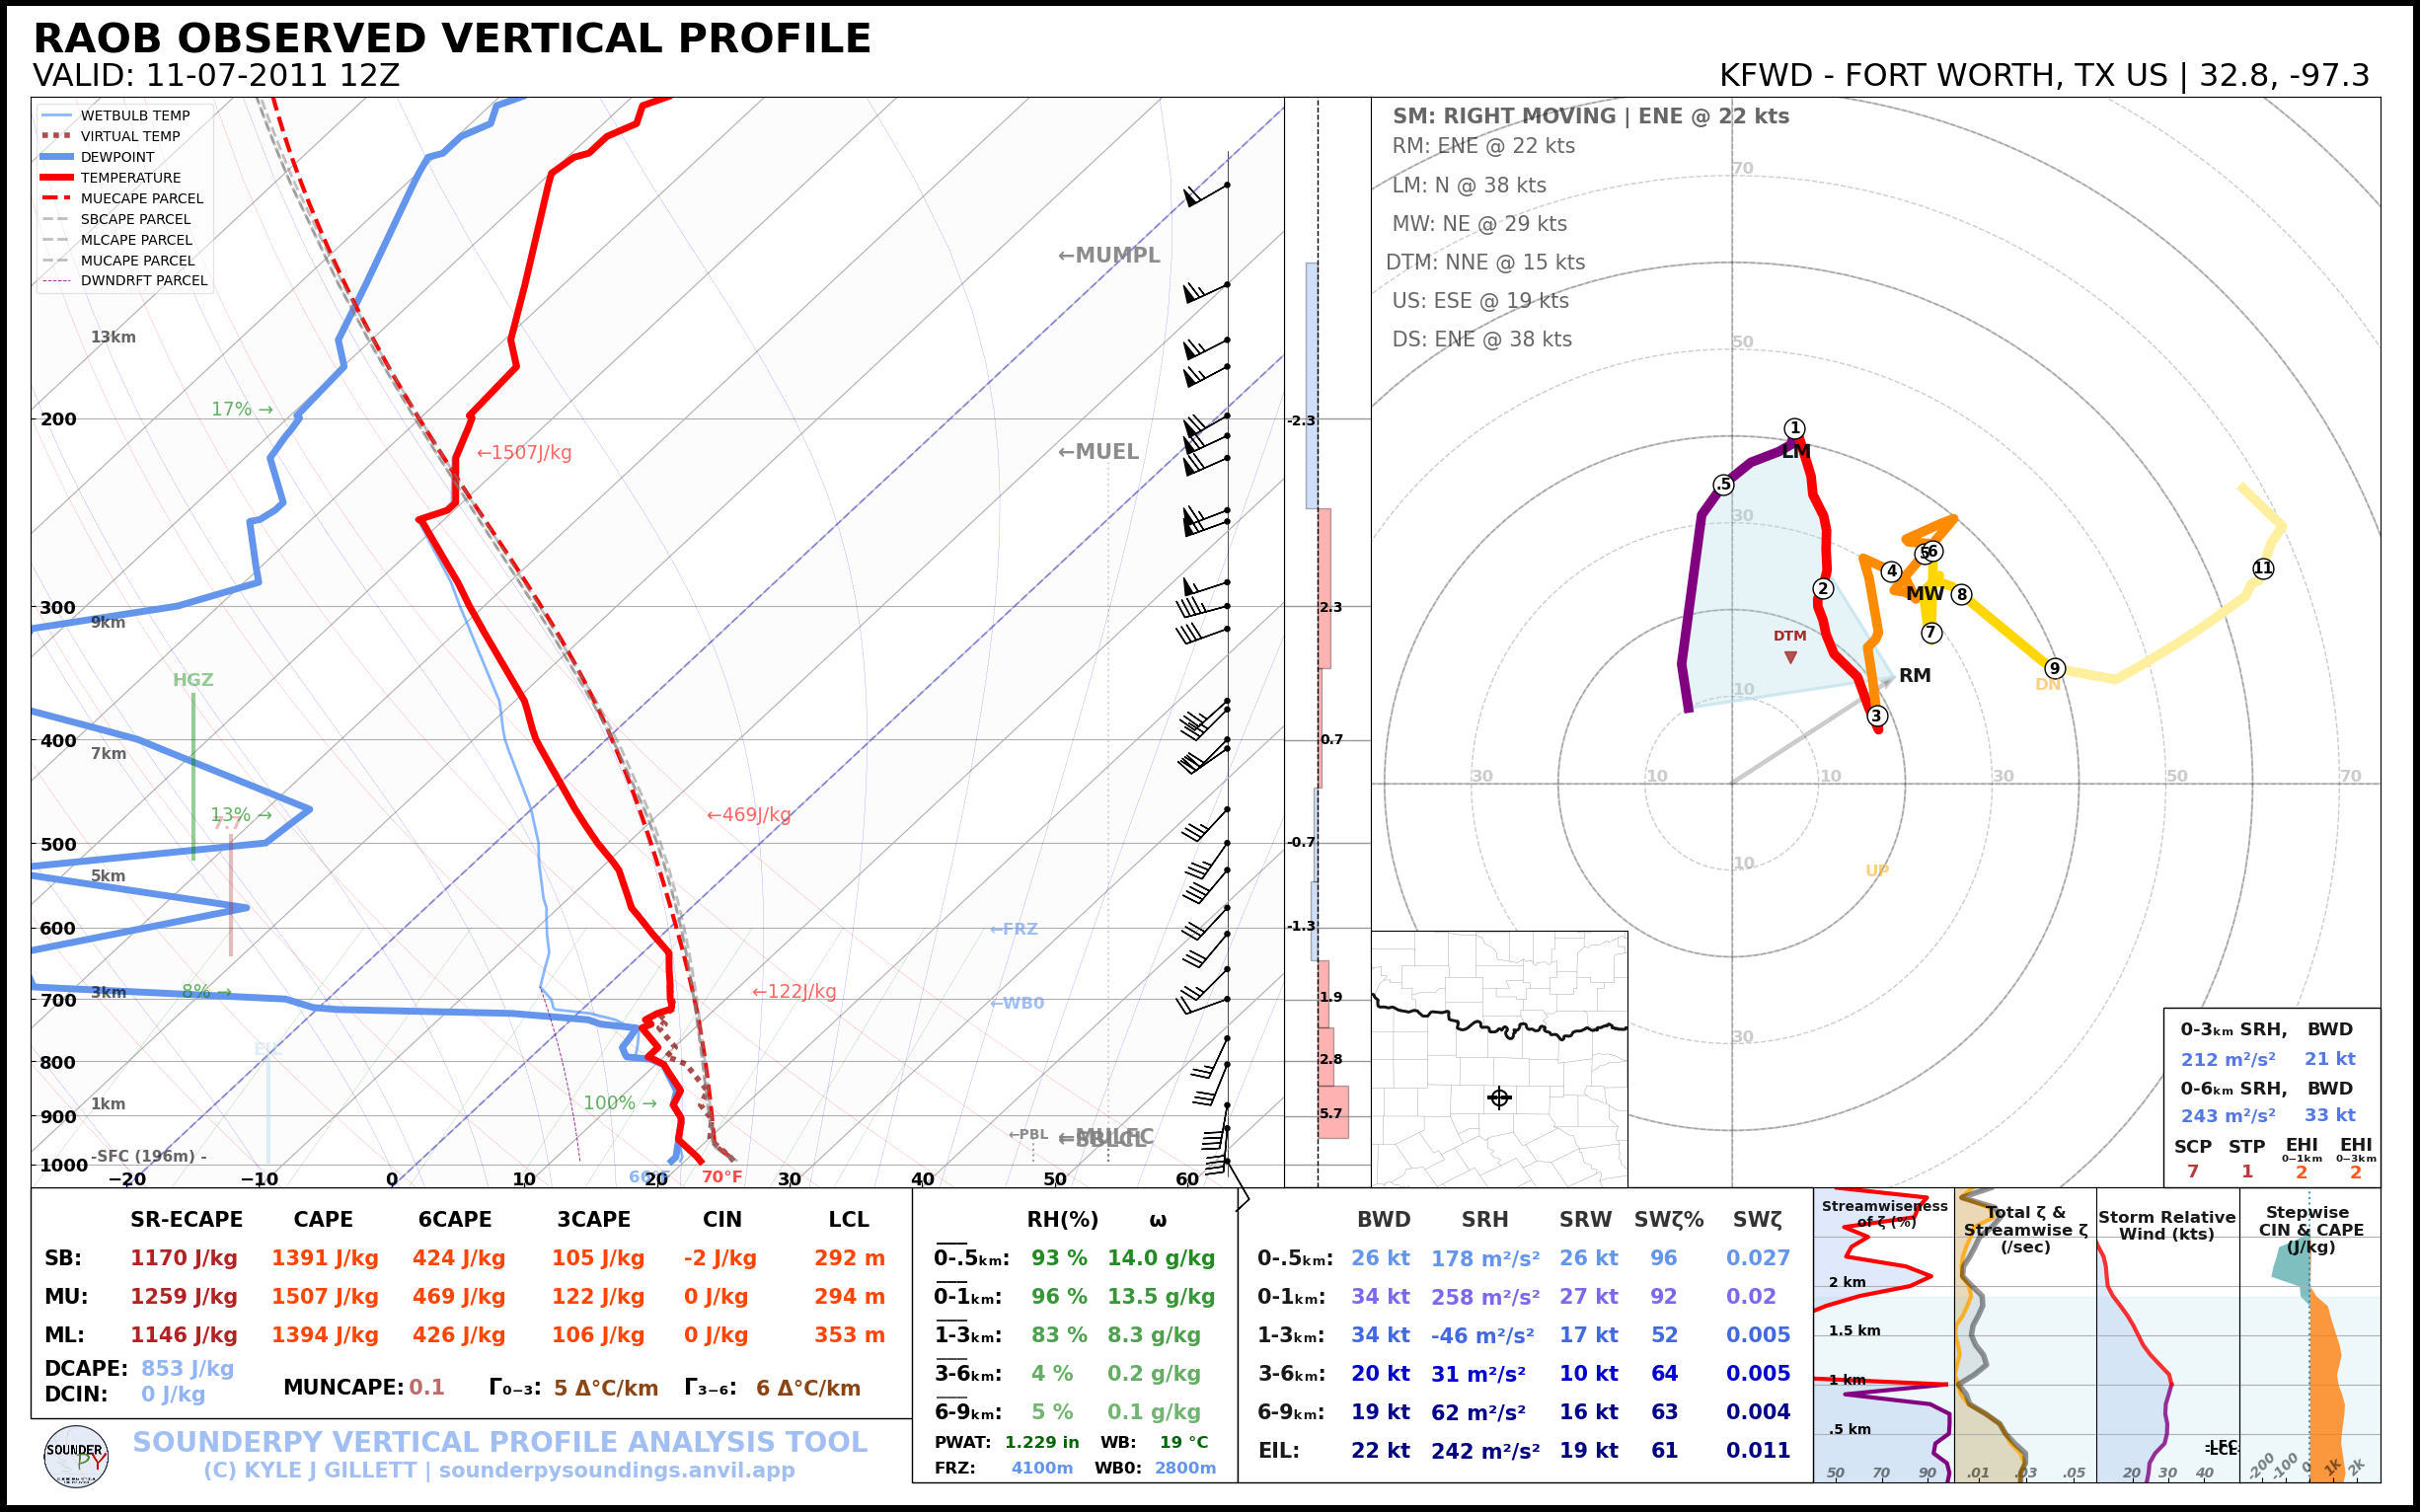The height and width of the screenshot is (1512, 2420).
Task: Click the MUEL equilibrium level label
Action: (1098, 452)
